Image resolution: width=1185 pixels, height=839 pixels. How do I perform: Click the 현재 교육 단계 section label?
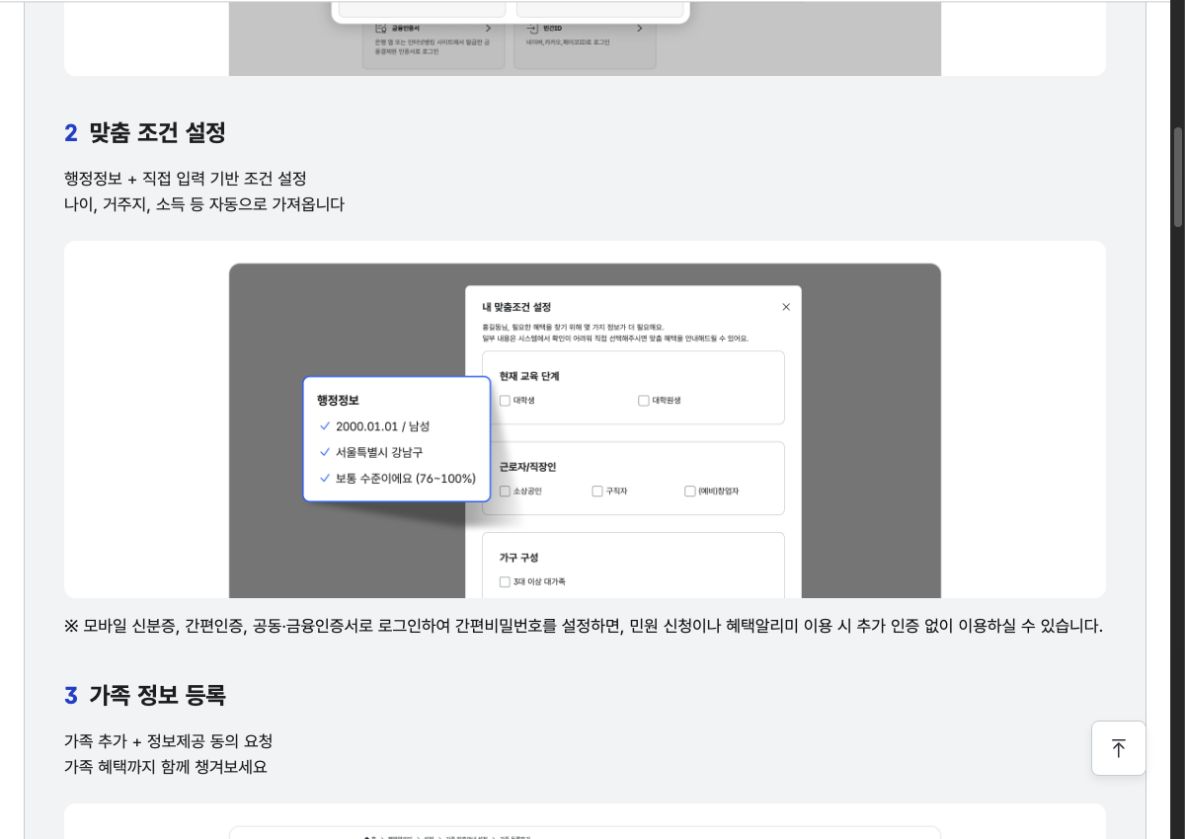(529, 376)
